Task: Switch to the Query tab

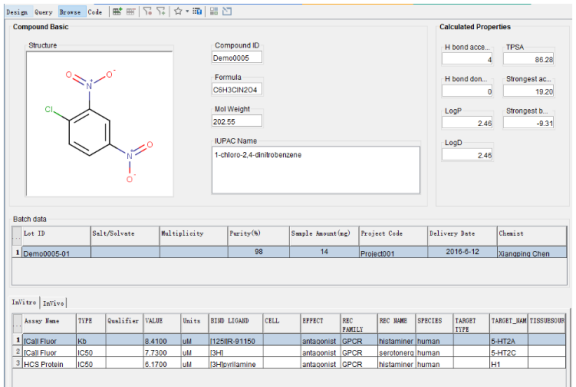Action: tap(44, 12)
